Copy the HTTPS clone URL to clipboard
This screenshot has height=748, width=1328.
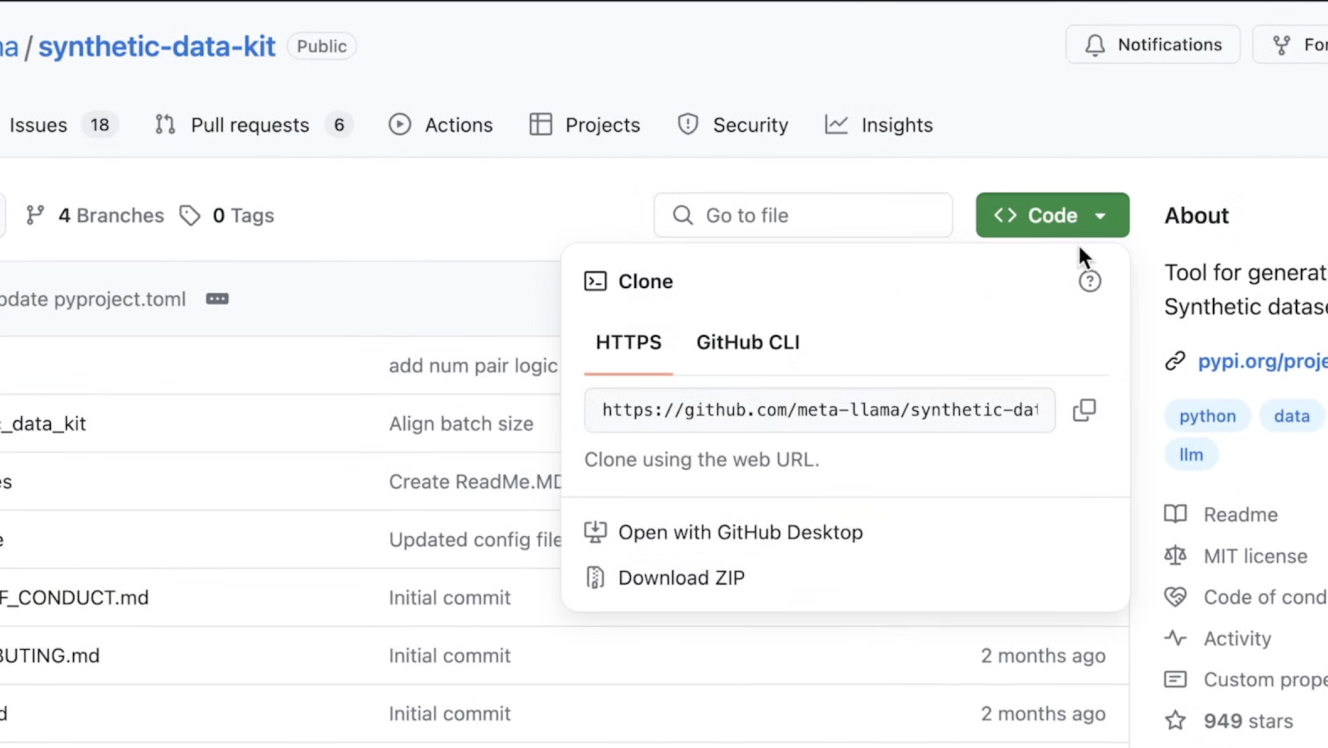click(1084, 410)
